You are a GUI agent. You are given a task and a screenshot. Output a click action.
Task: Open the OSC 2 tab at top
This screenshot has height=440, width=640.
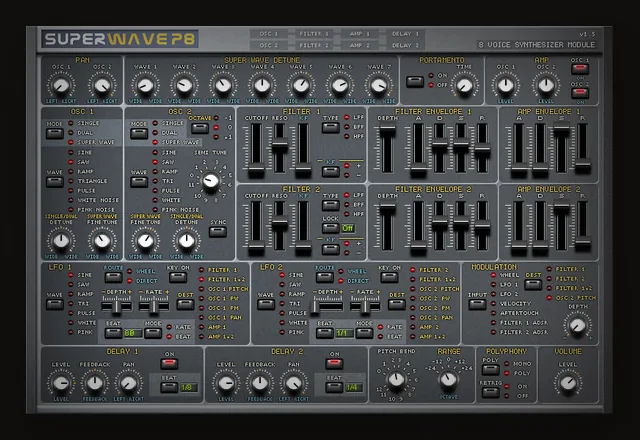pos(269,45)
